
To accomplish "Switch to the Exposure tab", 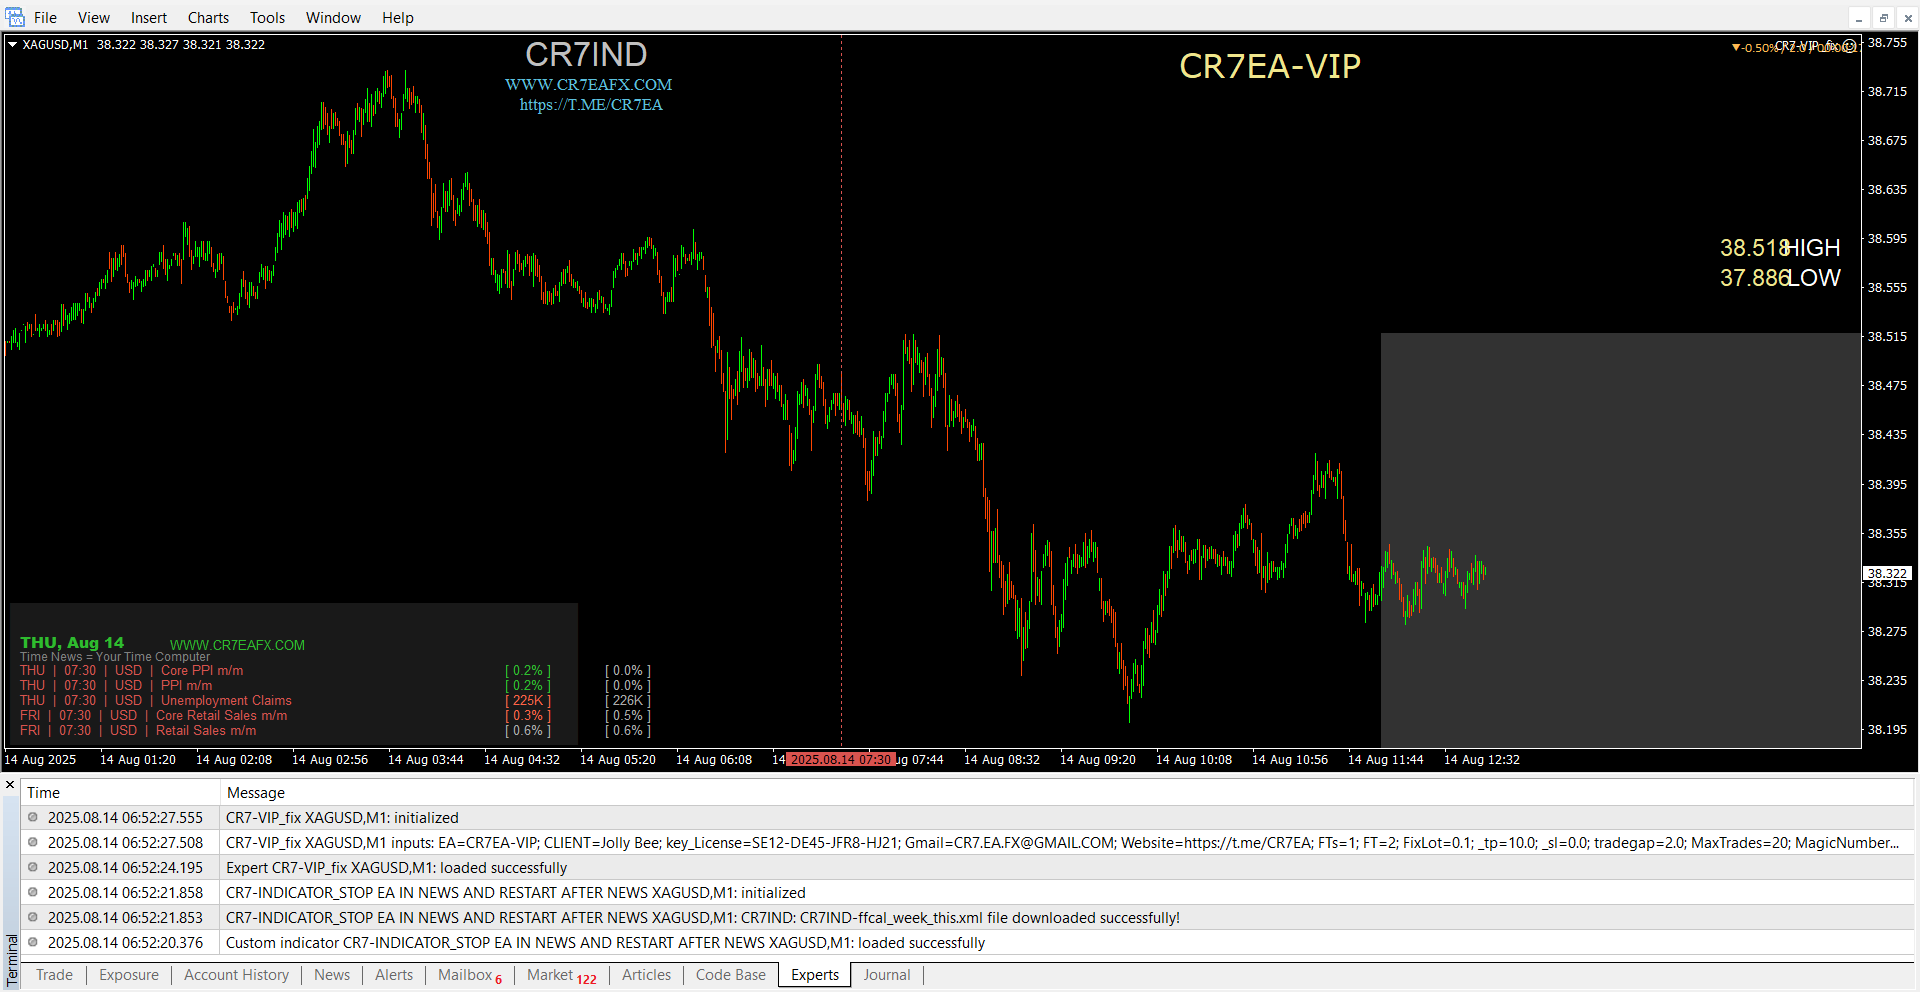I will pyautogui.click(x=129, y=975).
